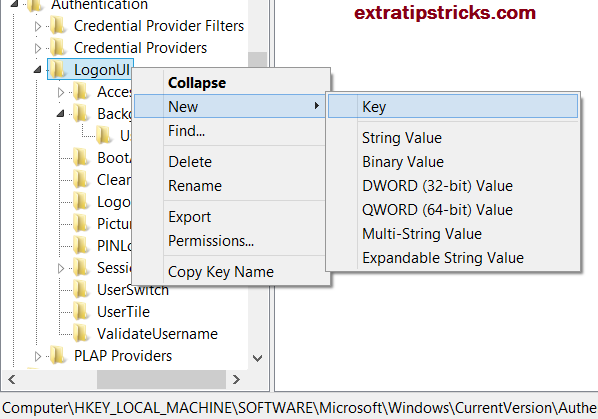Click horizontal scrollbar right arrow

pos(236,379)
